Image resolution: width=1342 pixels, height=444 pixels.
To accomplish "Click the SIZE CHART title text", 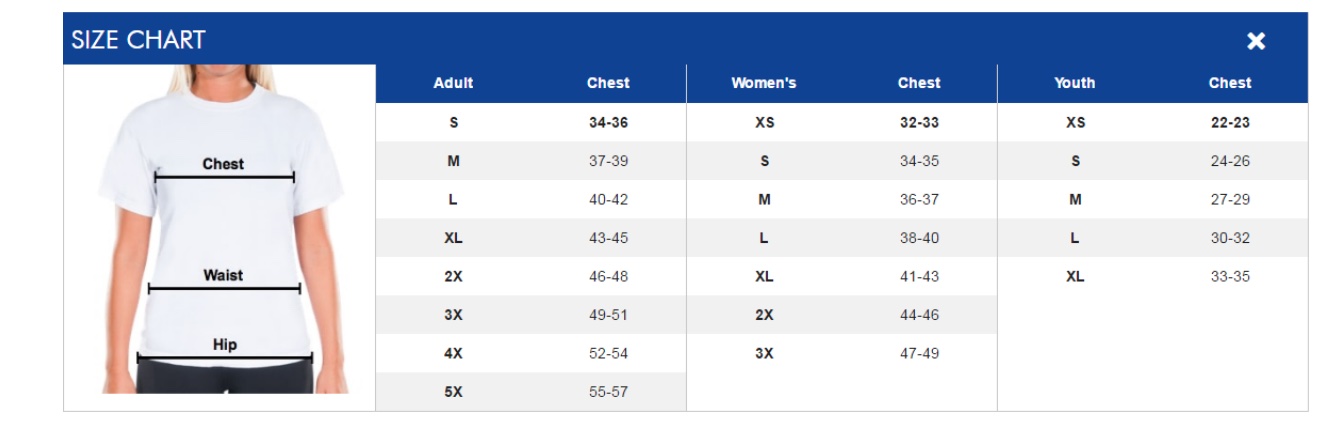I will (x=138, y=40).
